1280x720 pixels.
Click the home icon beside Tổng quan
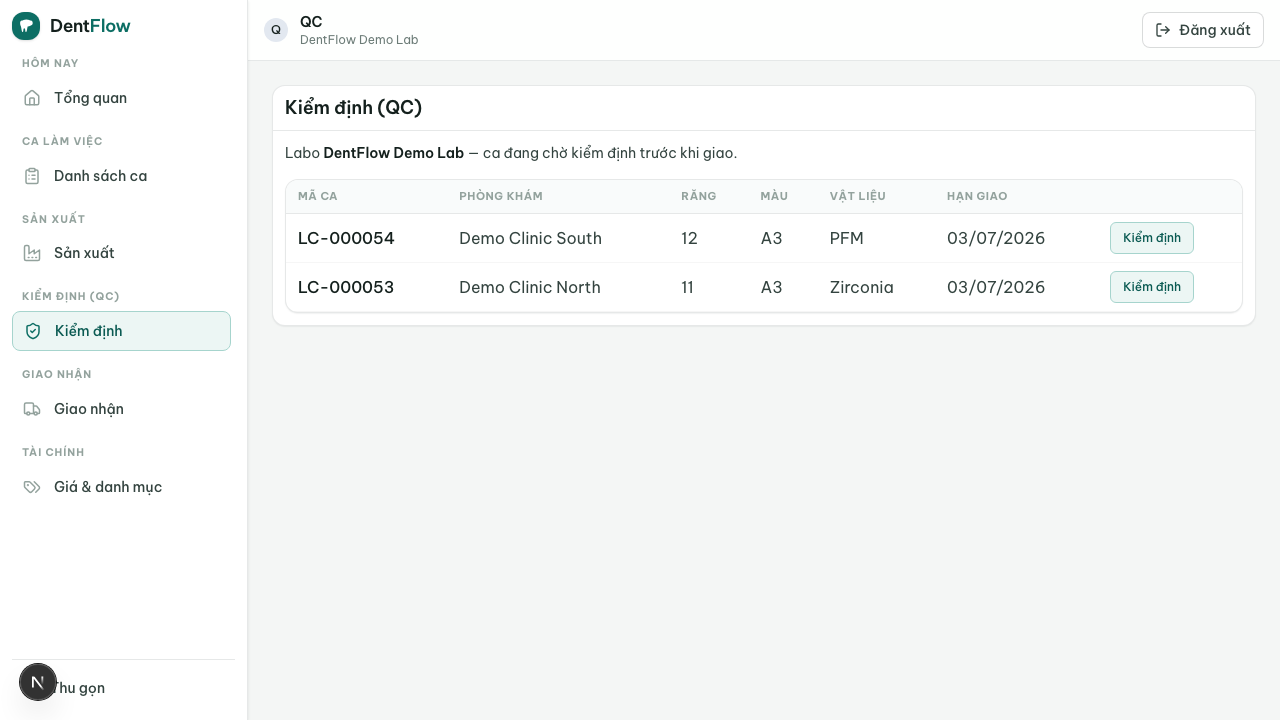pos(32,98)
